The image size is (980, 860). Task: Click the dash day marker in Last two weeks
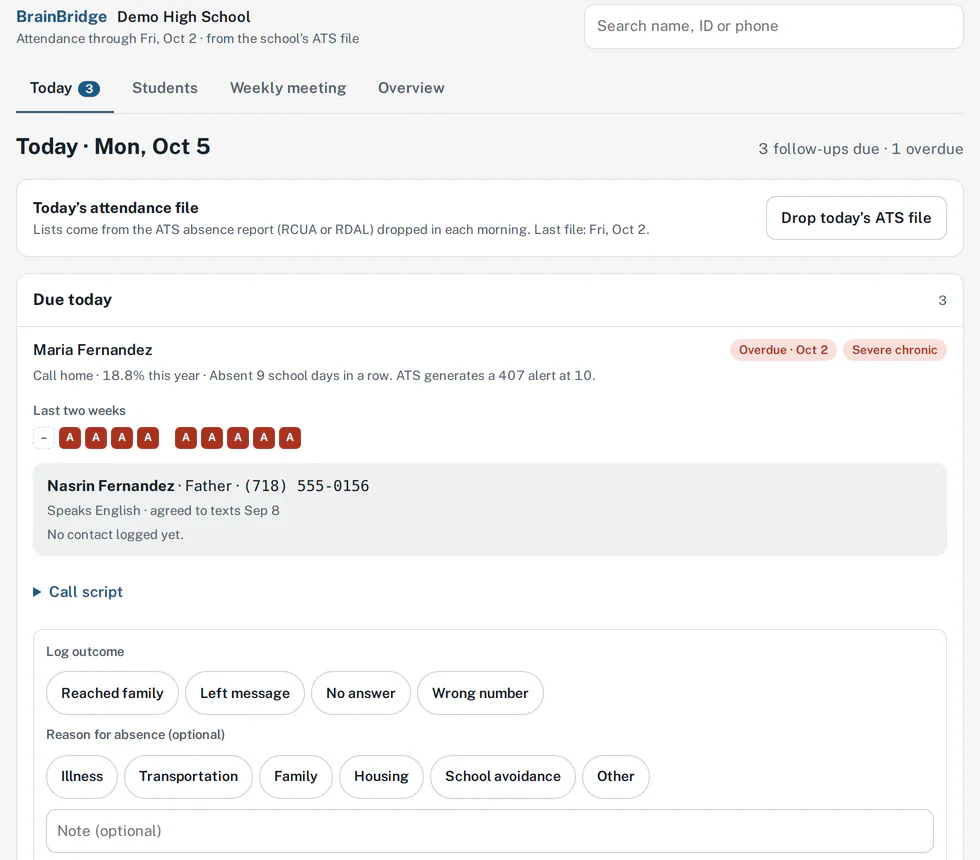pyautogui.click(x=44, y=438)
